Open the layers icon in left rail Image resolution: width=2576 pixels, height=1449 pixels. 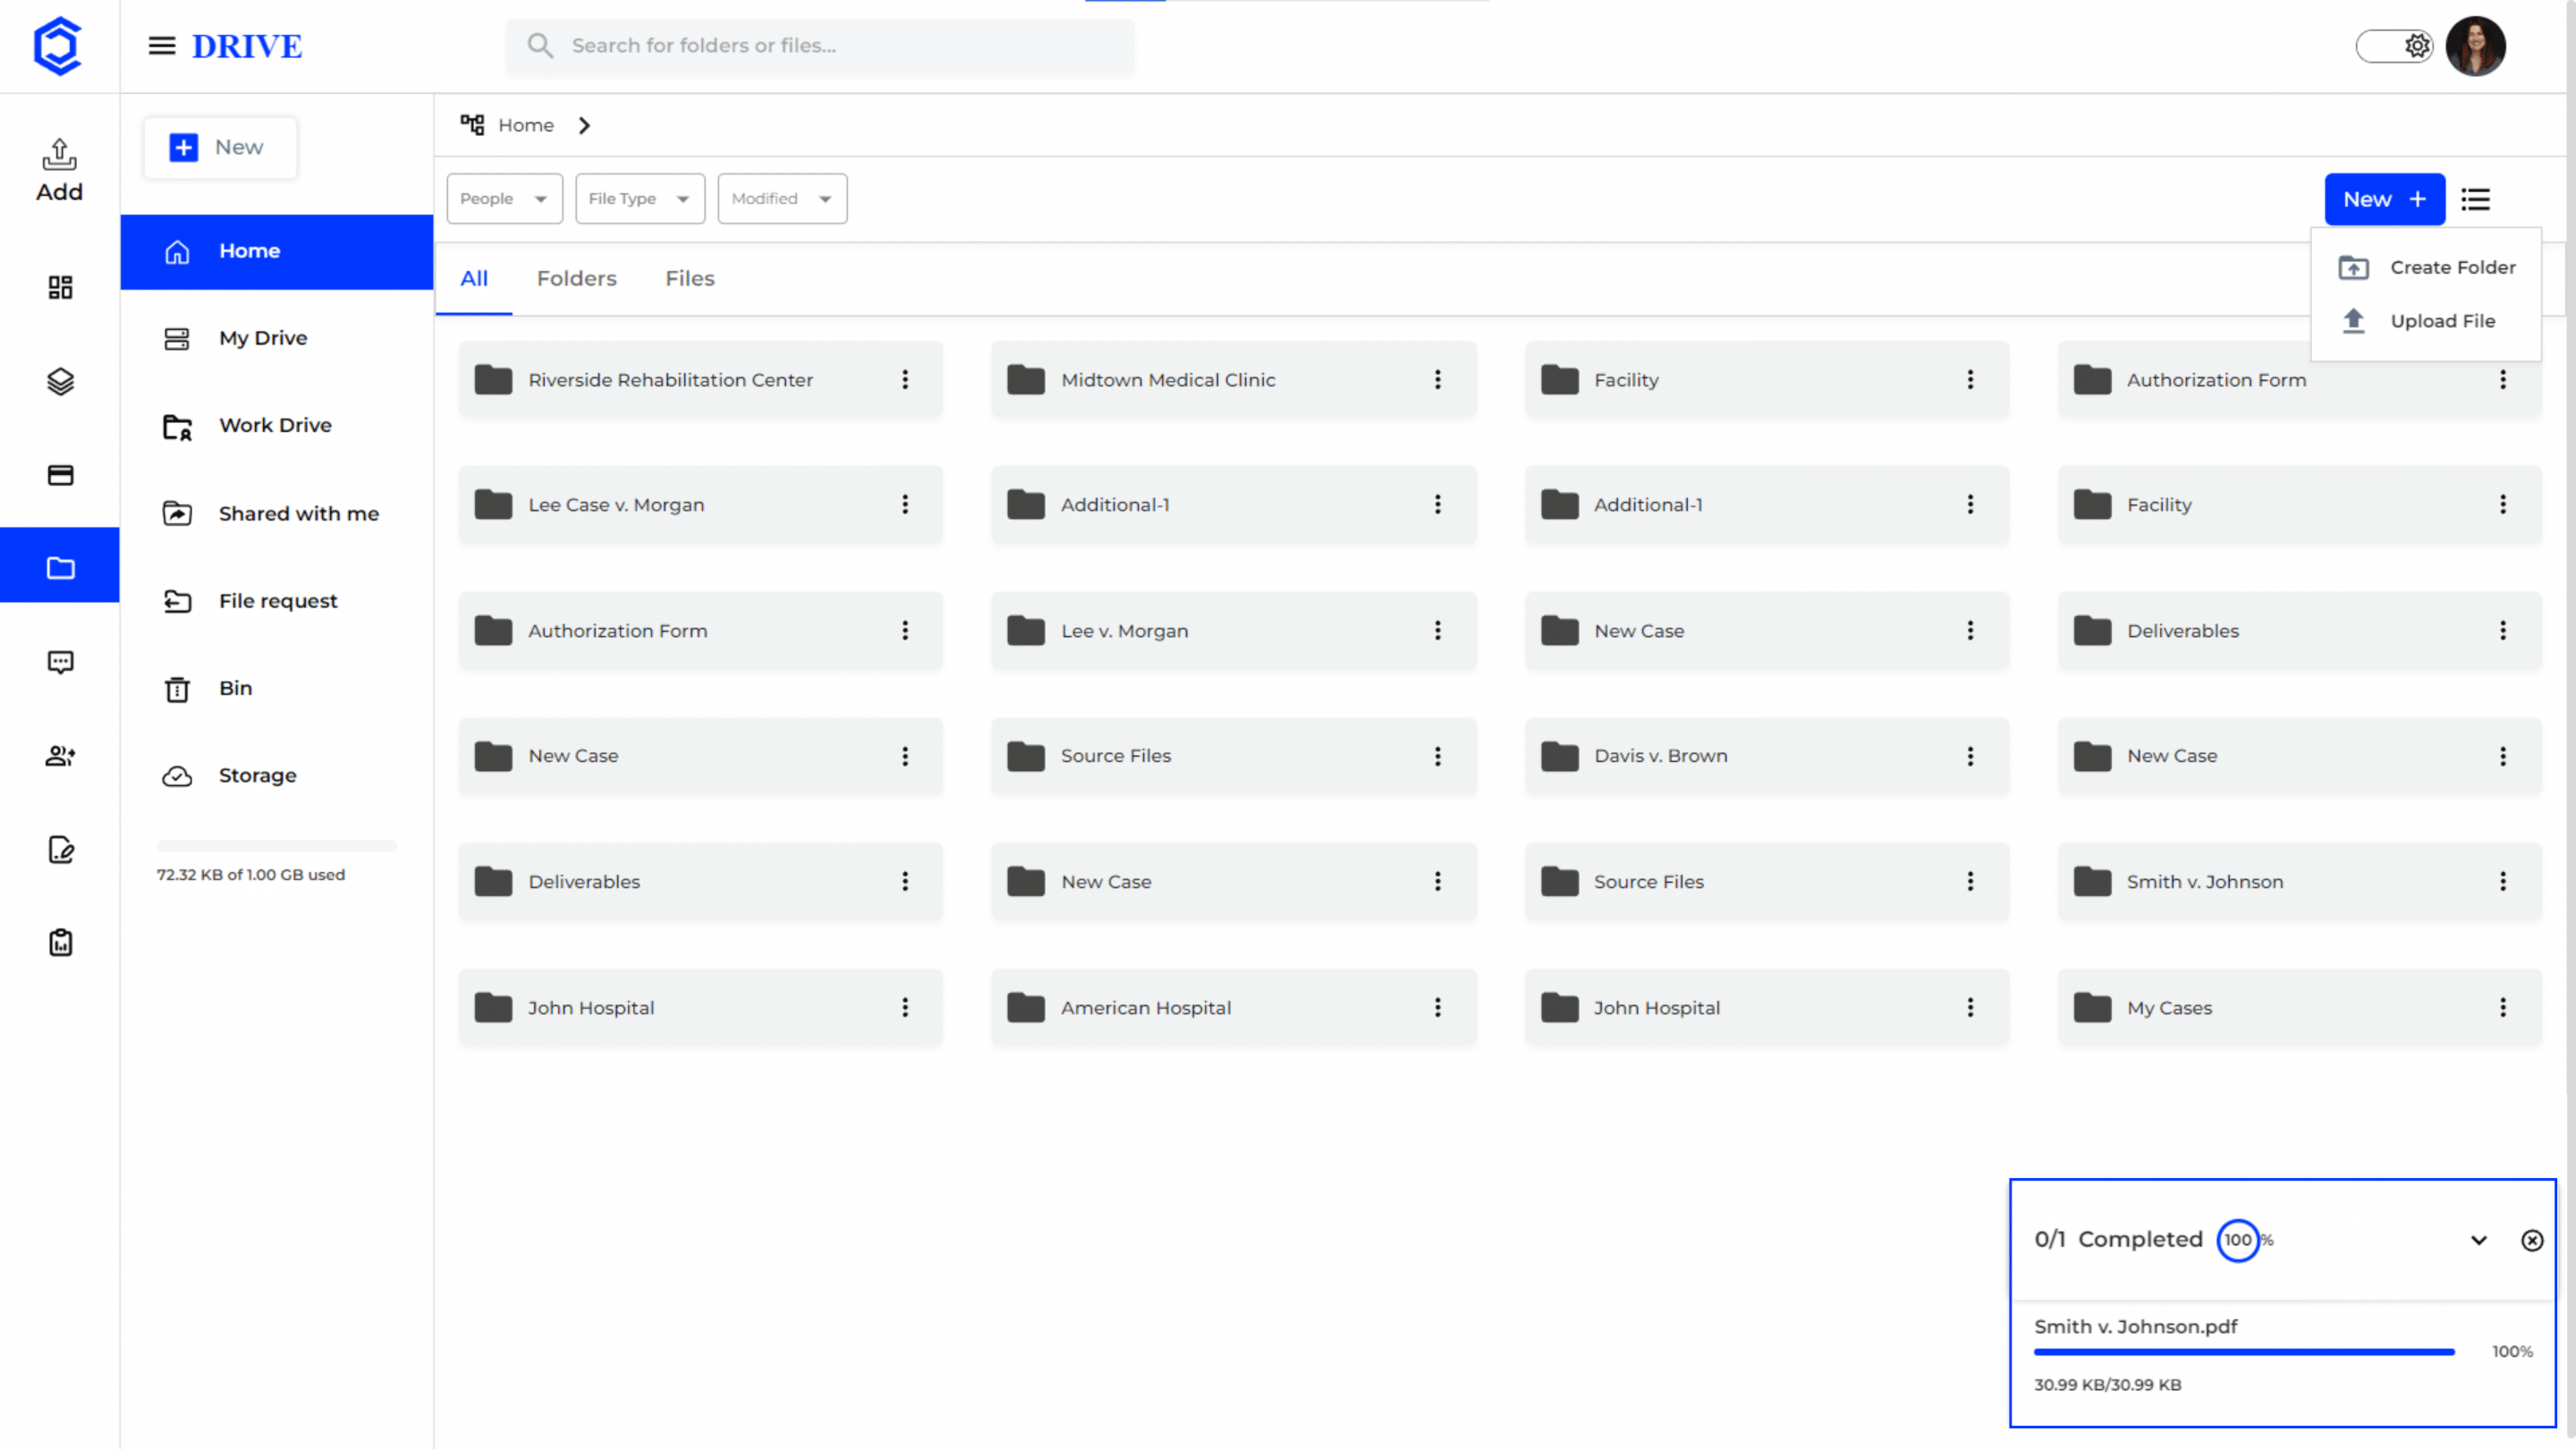60,382
